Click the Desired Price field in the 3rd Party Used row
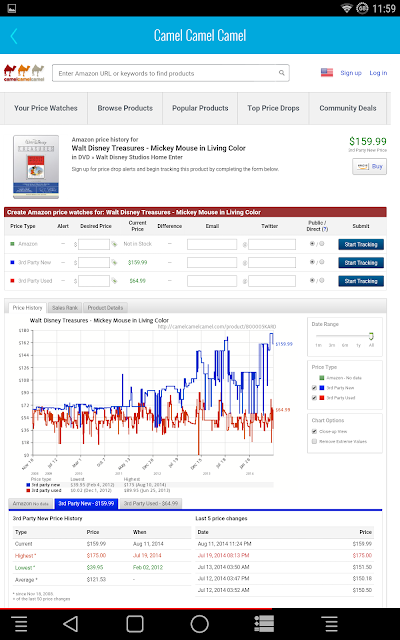This screenshot has height=640, width=400. [x=94, y=281]
